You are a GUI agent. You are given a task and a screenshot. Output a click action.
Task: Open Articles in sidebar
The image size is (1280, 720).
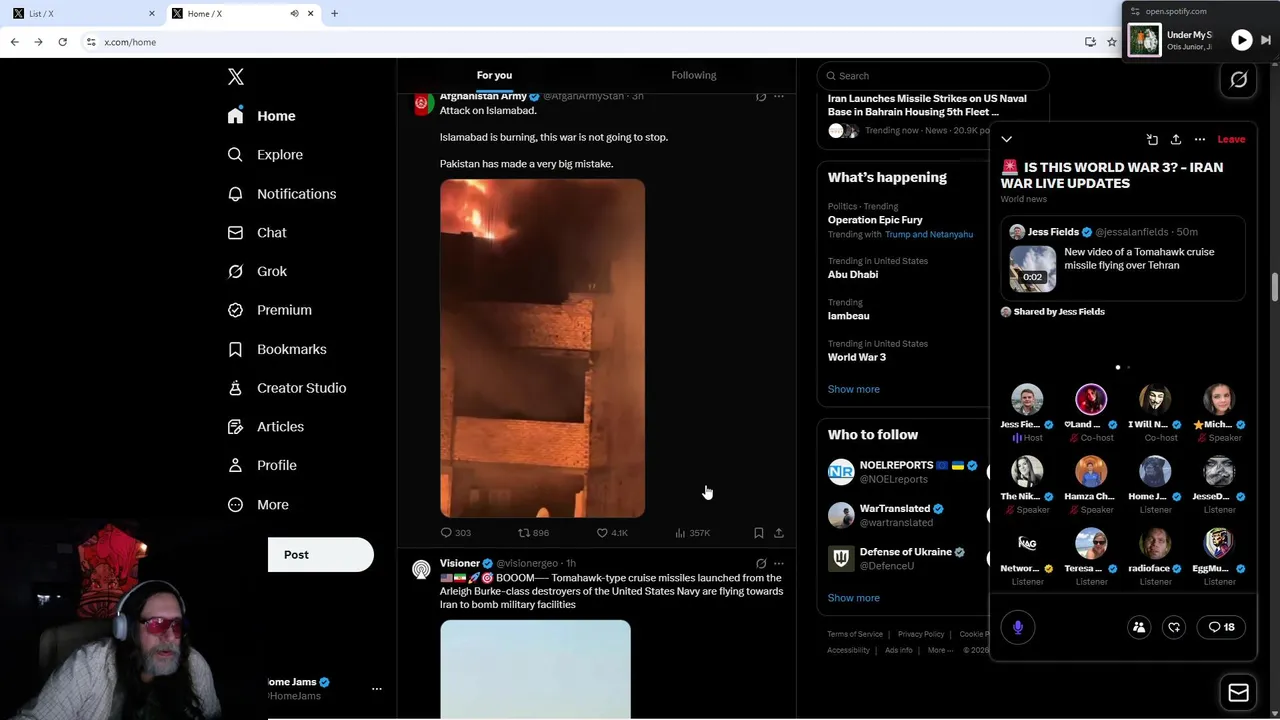(266, 426)
